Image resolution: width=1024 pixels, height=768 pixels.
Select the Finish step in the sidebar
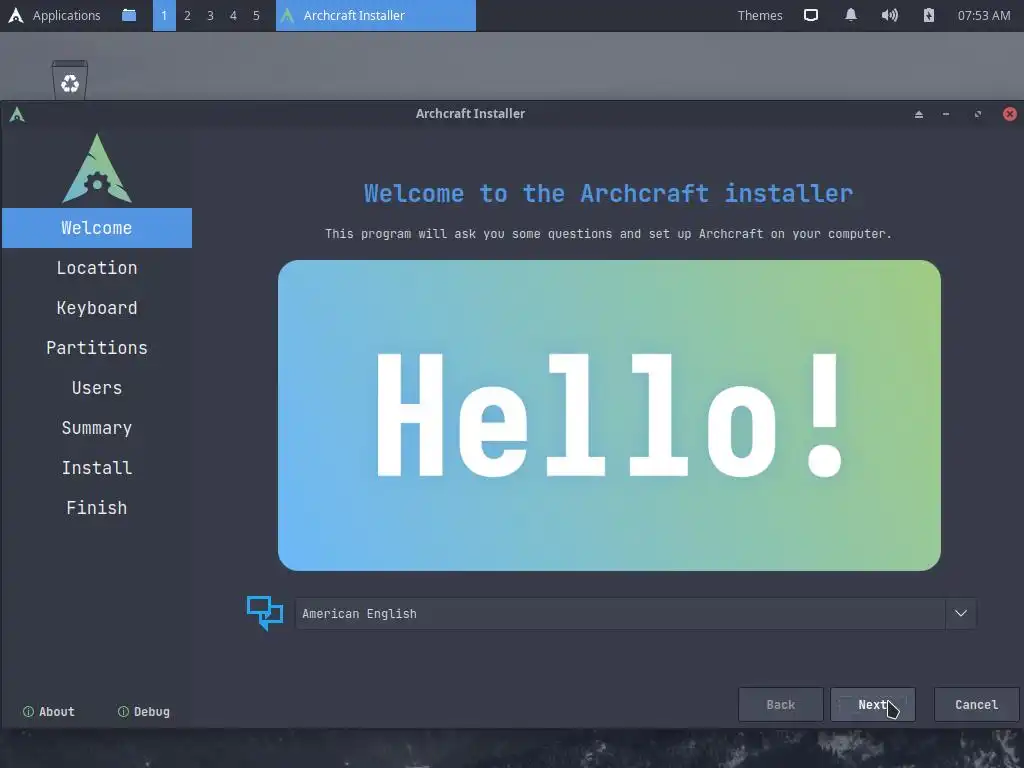pyautogui.click(x=97, y=507)
